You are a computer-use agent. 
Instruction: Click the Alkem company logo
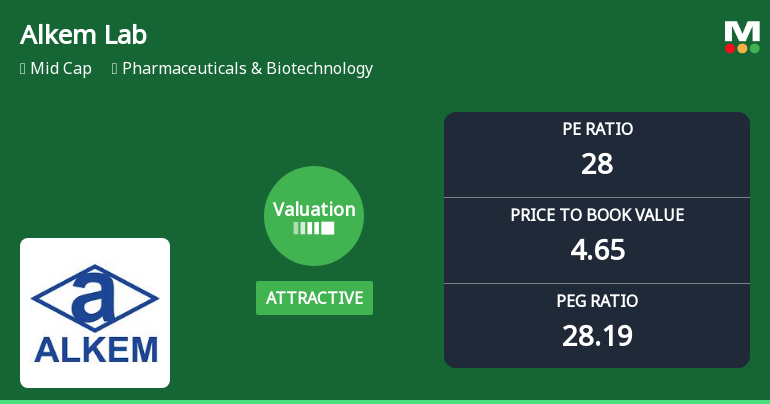coord(95,313)
